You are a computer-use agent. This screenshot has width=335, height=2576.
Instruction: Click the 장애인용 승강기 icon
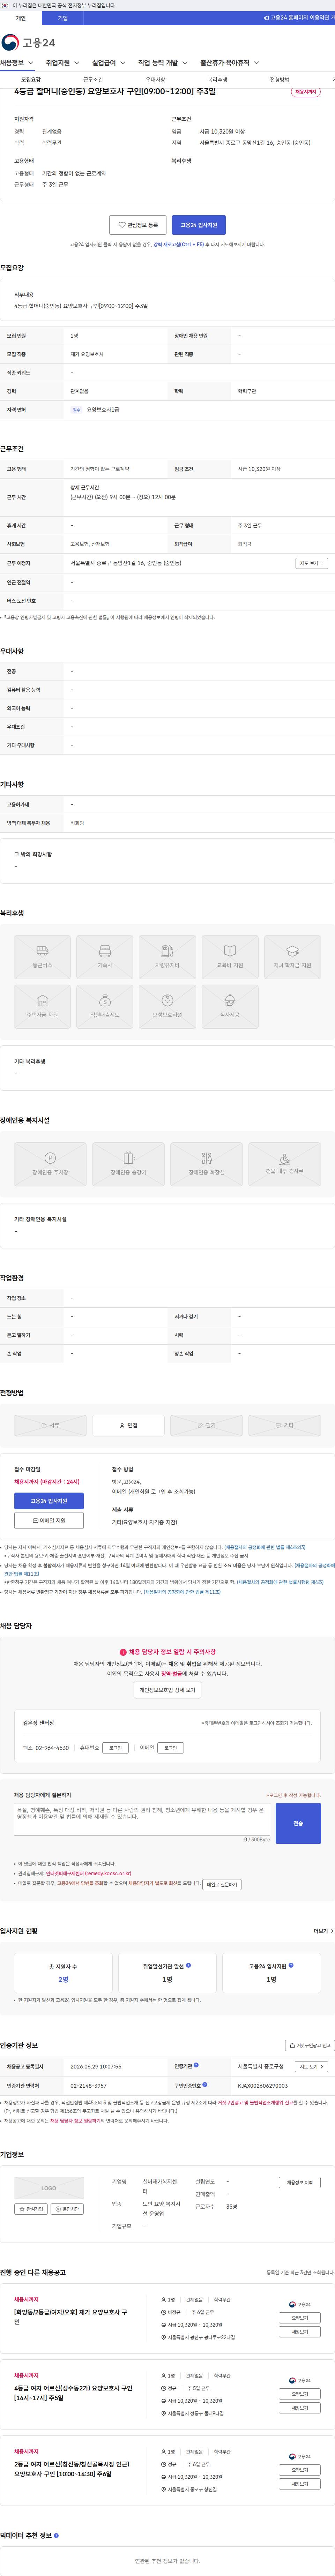coord(128,1164)
